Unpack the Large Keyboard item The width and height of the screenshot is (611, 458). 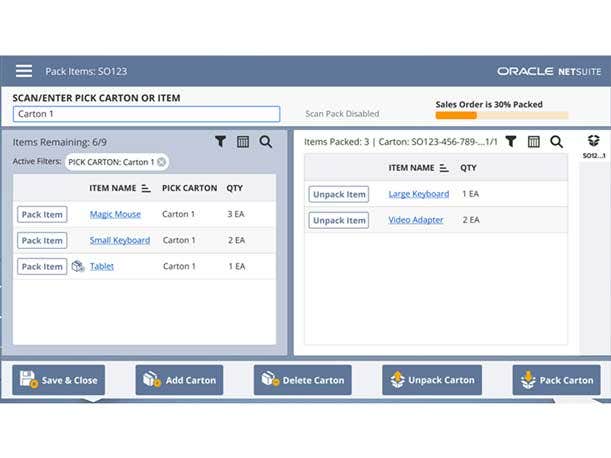tap(338, 194)
